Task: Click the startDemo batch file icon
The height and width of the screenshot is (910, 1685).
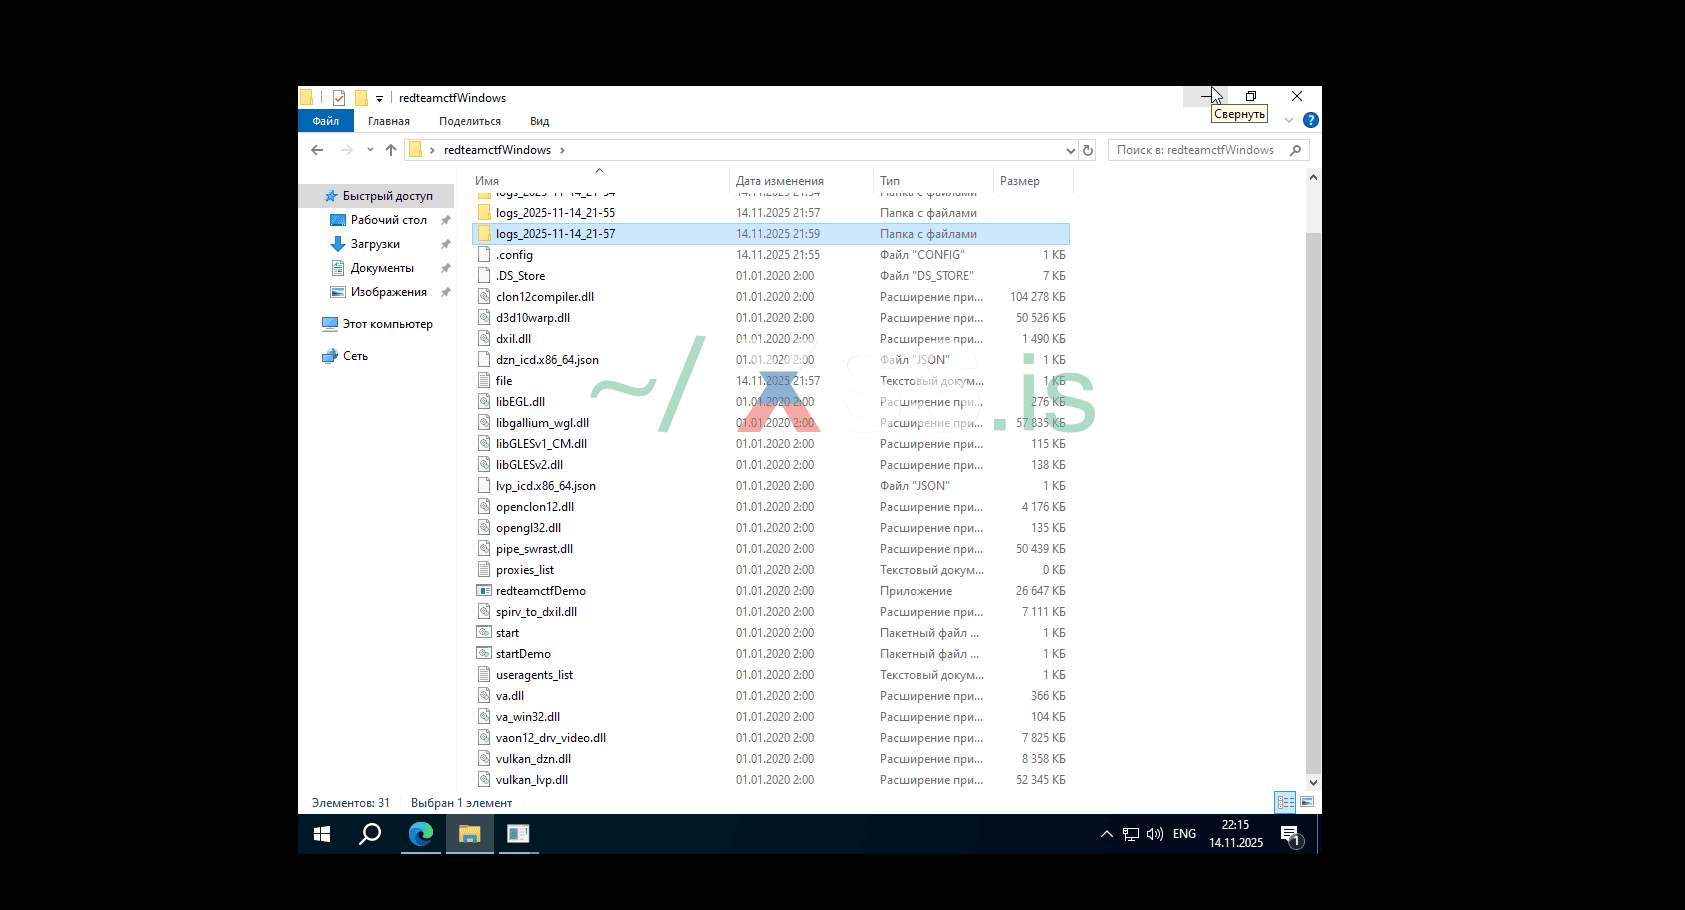Action: tap(485, 654)
